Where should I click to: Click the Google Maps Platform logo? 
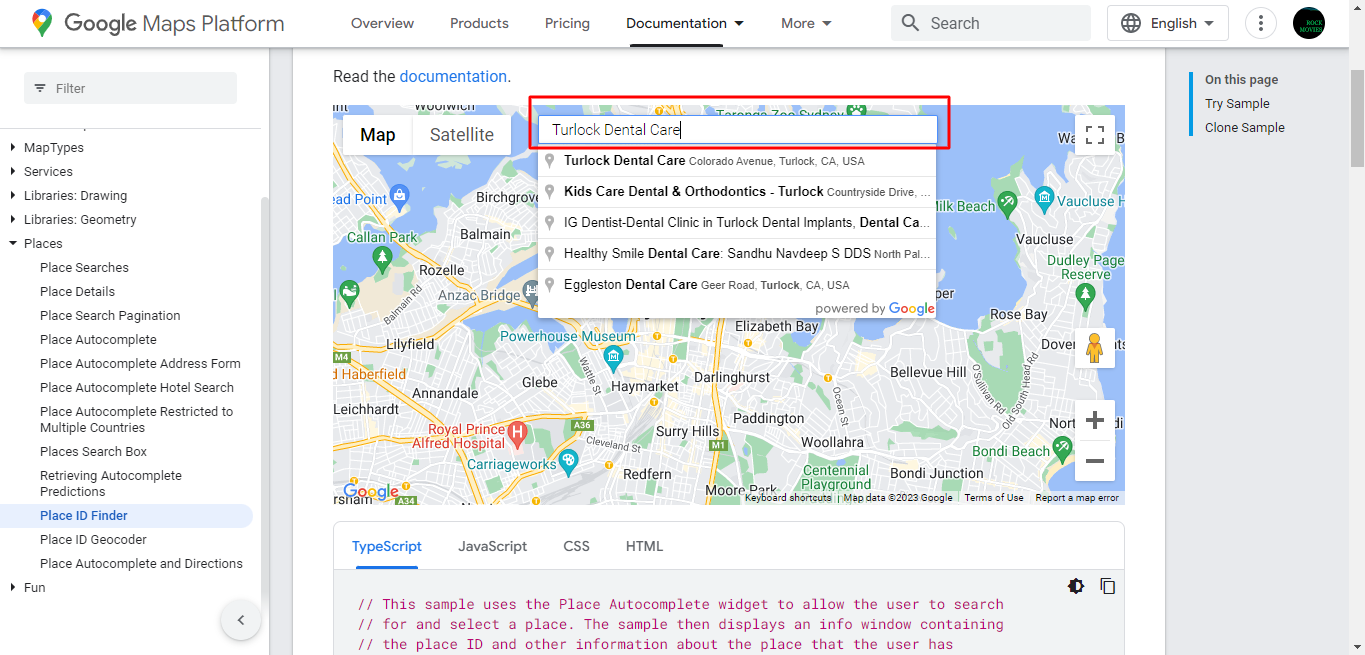[157, 23]
